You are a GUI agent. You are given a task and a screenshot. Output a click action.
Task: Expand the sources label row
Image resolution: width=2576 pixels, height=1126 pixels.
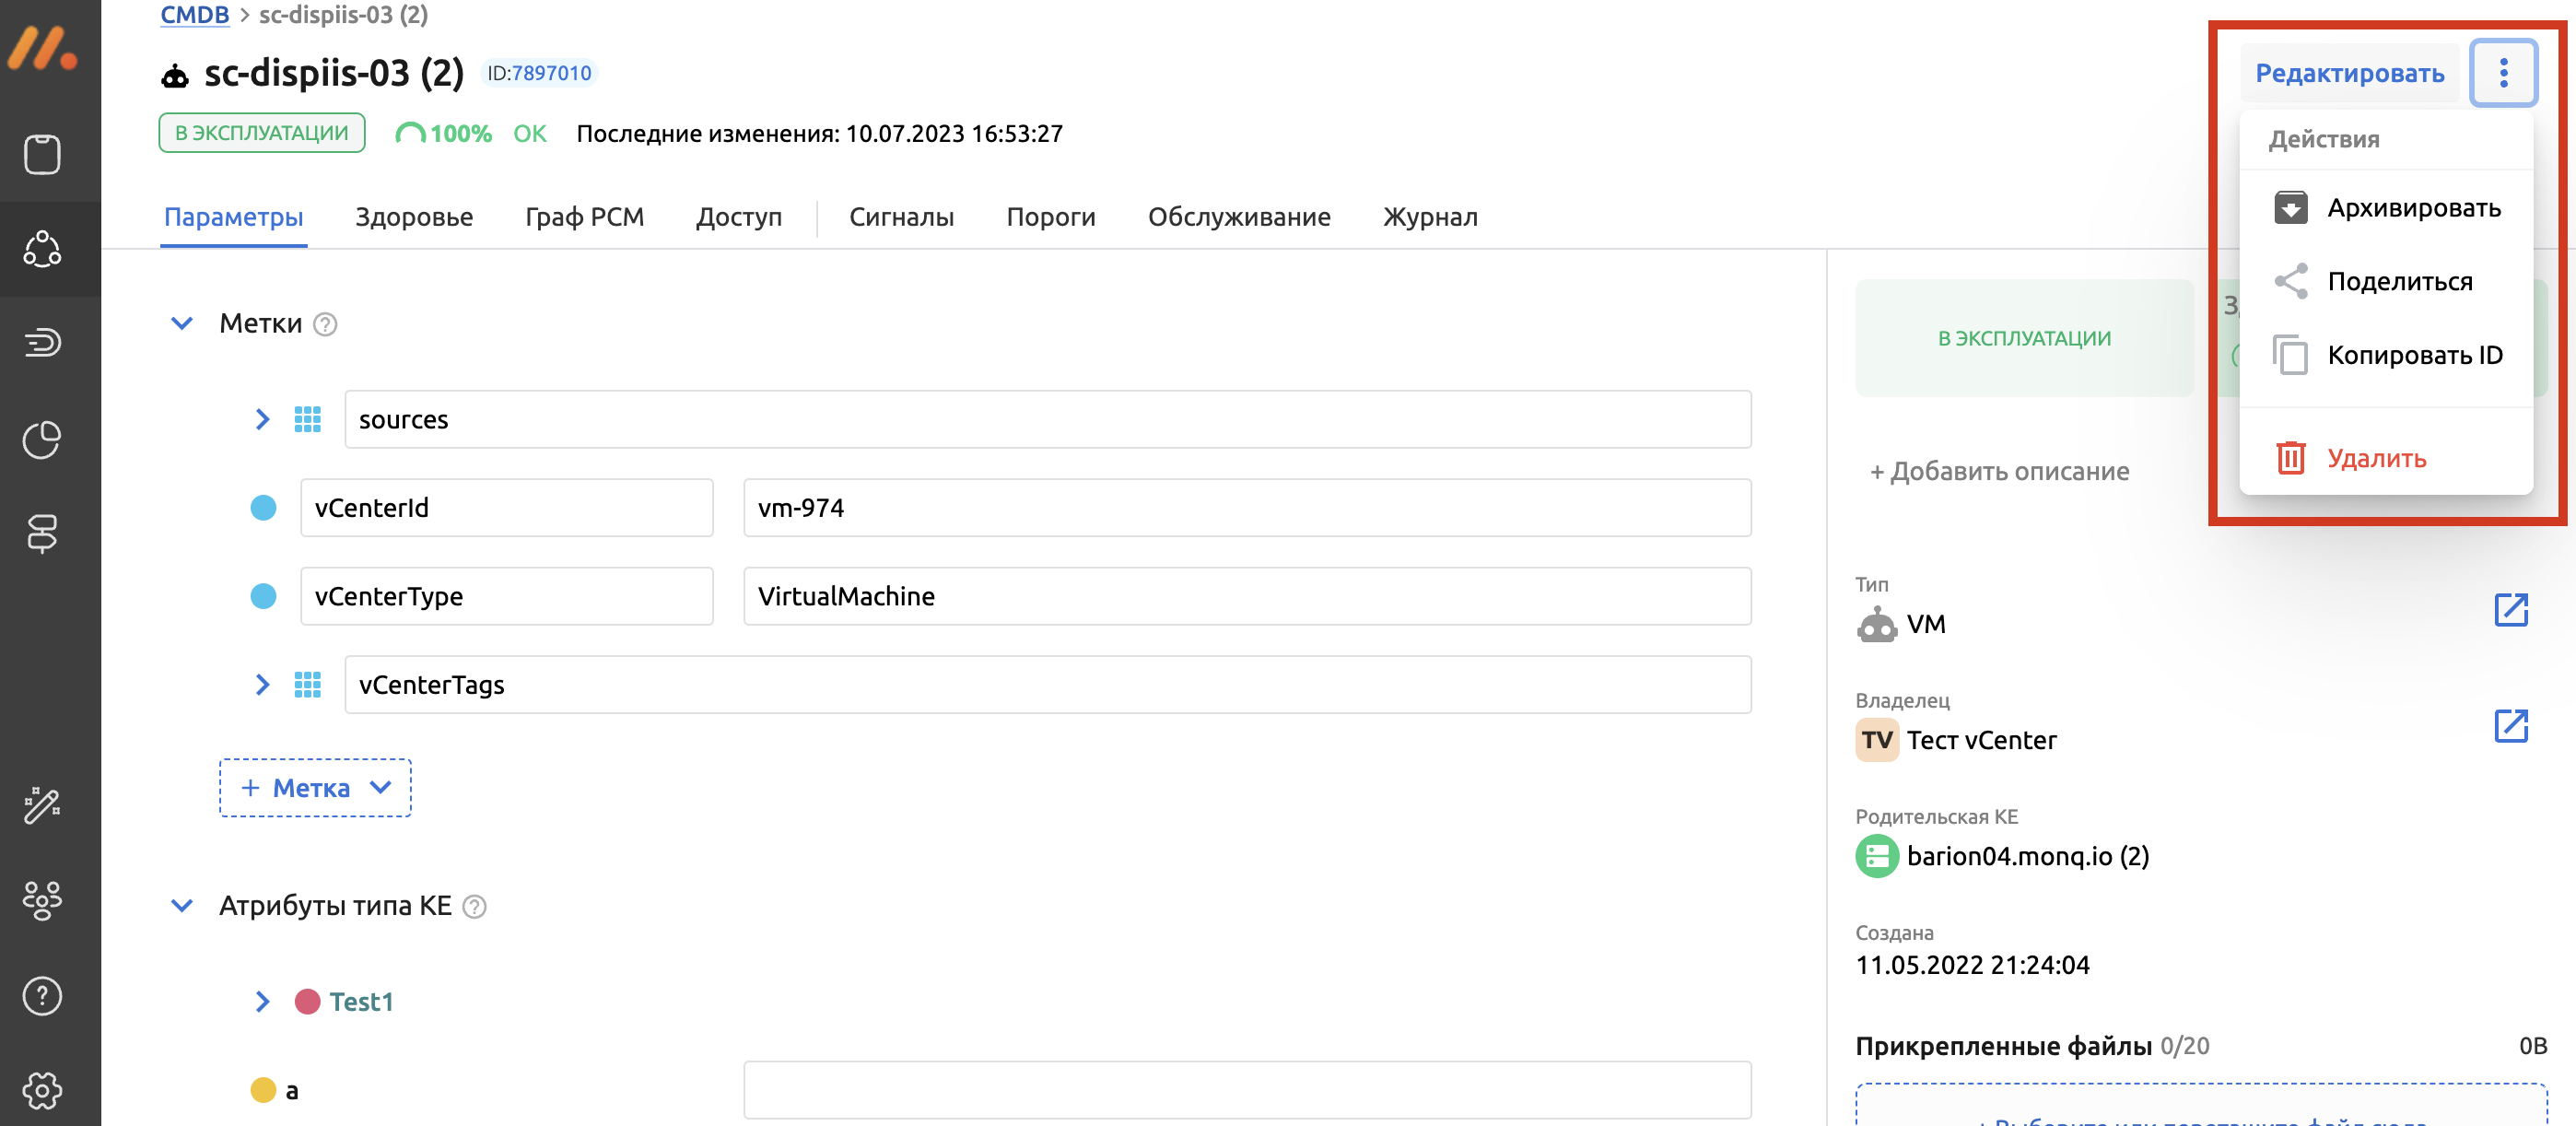262,419
